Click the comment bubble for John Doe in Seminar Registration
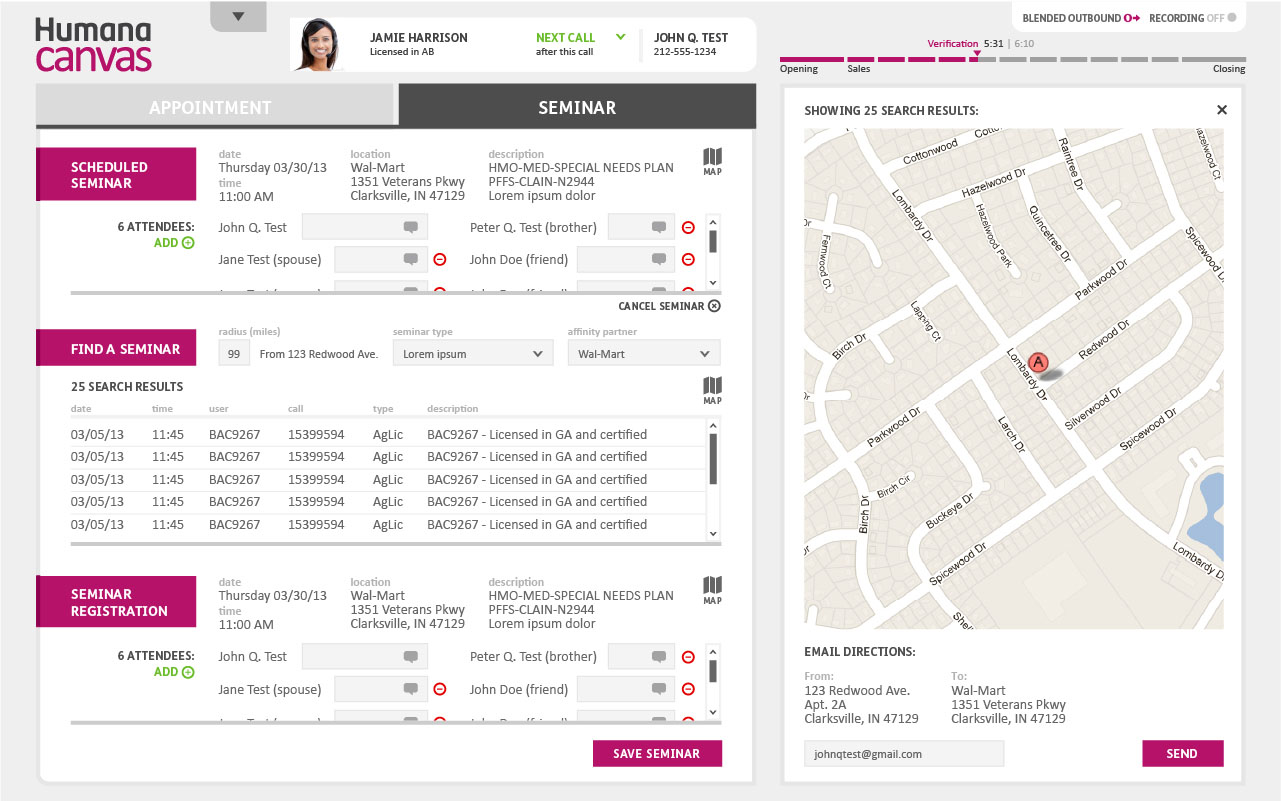Image resolution: width=1281 pixels, height=801 pixels. click(658, 689)
